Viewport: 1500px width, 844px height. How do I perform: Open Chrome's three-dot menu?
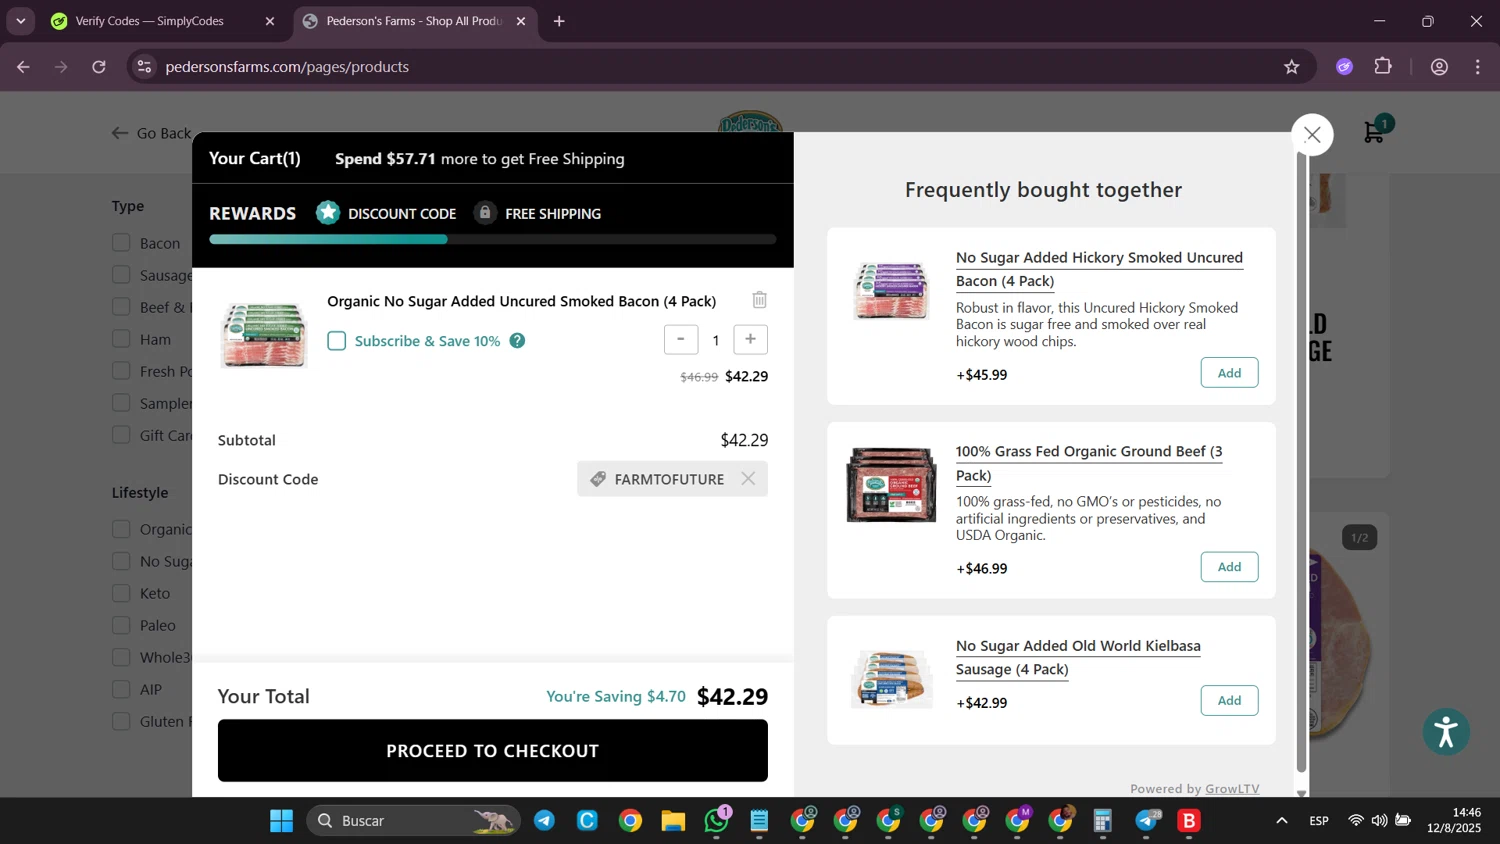(1478, 67)
